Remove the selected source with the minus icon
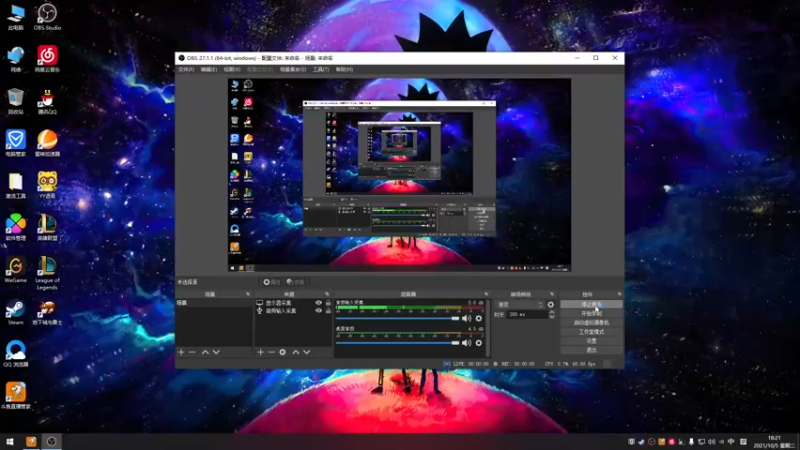This screenshot has height=450, width=800. (271, 352)
